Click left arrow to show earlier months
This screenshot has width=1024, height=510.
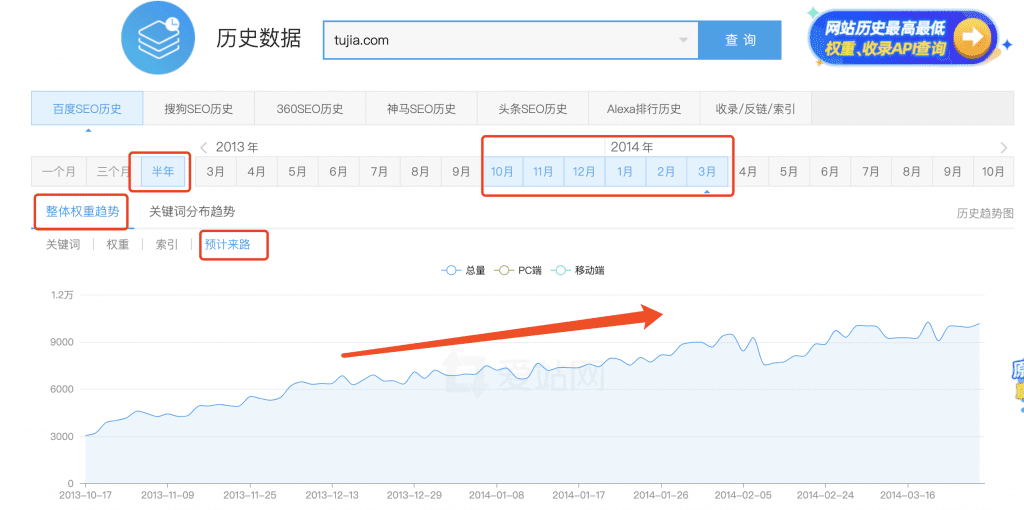coord(203,147)
